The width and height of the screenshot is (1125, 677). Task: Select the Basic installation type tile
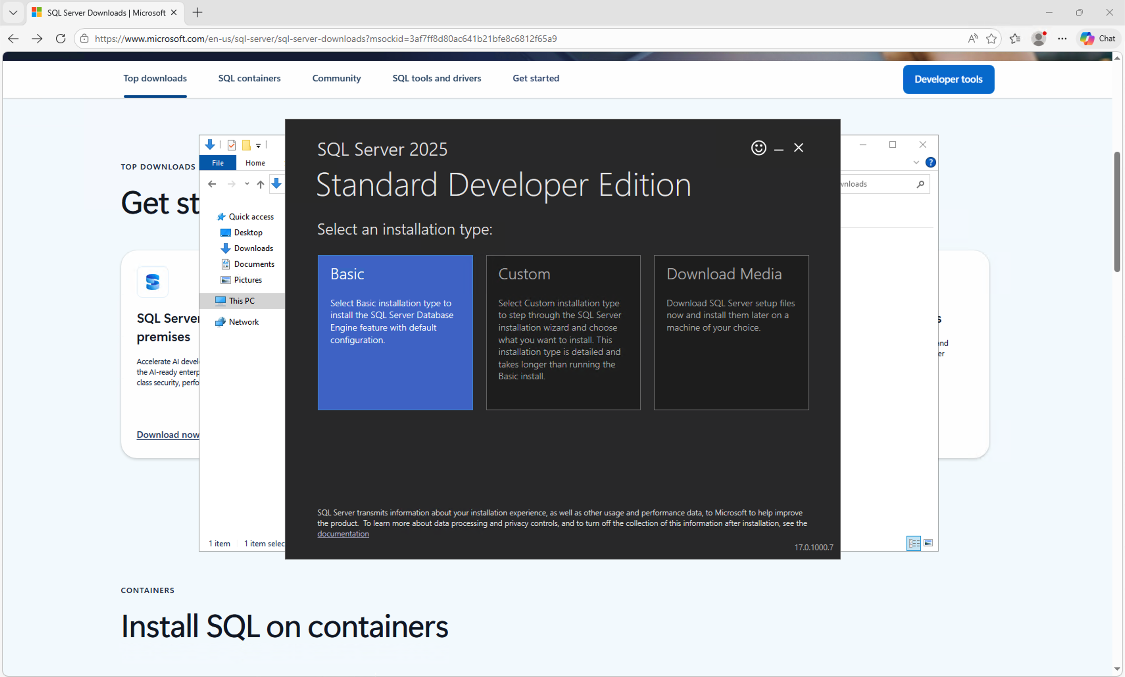pos(395,333)
